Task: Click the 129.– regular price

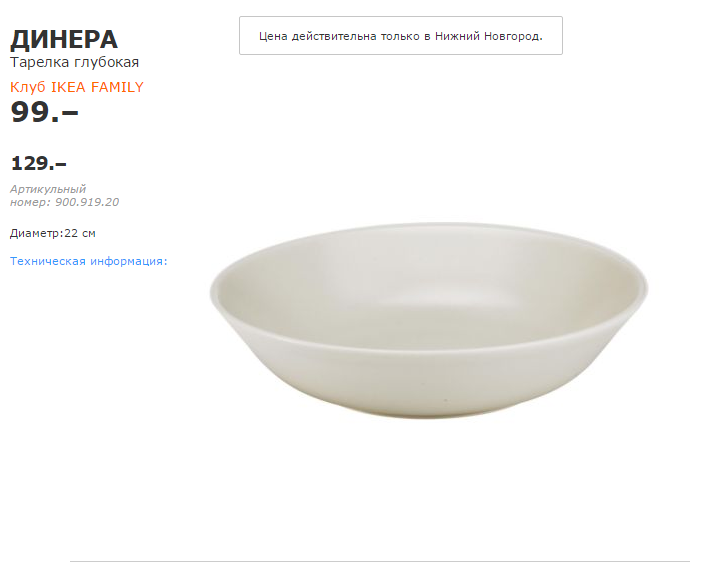Action: (39, 163)
